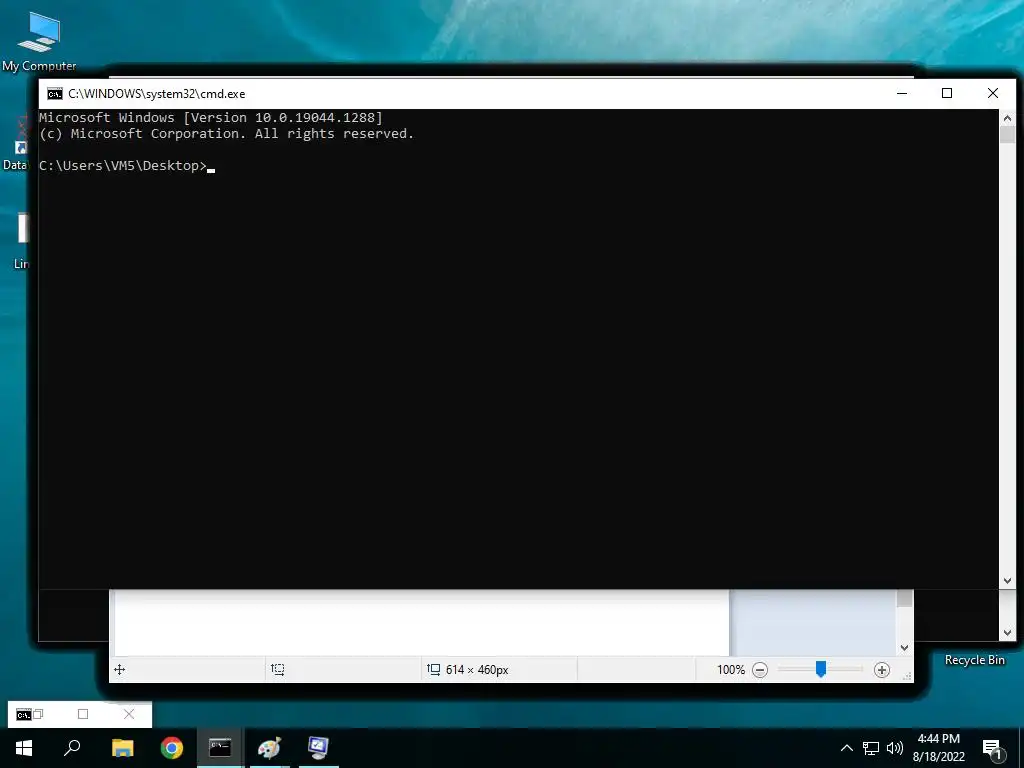Image resolution: width=1024 pixels, height=768 pixels.
Task: Click the Paint window resize grip
Action: [907, 677]
